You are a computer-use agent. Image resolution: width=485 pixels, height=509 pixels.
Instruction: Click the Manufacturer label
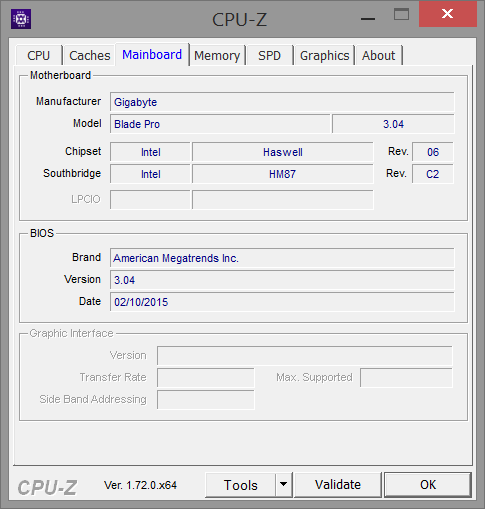coord(68,101)
